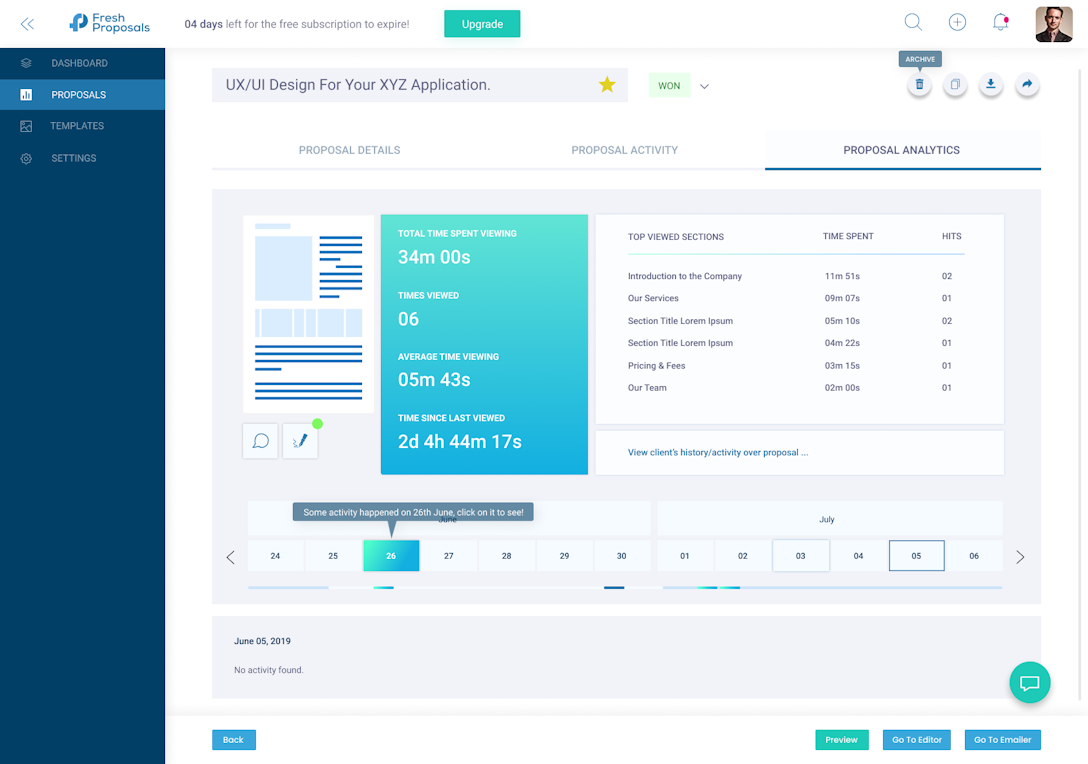Image resolution: width=1088 pixels, height=764 pixels.
Task: Collapse sidebar with double chevron
Action: tap(27, 24)
